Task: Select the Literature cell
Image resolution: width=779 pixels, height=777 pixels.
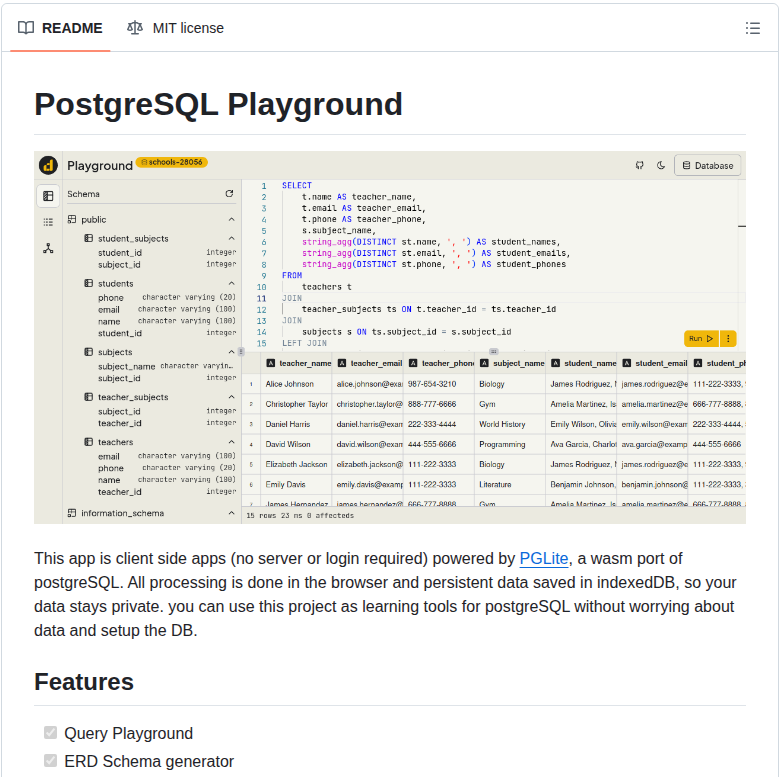Action: coord(510,484)
